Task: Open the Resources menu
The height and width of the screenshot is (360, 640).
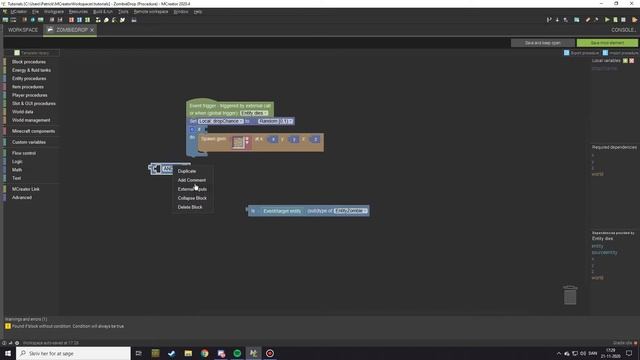Action: 78,12
